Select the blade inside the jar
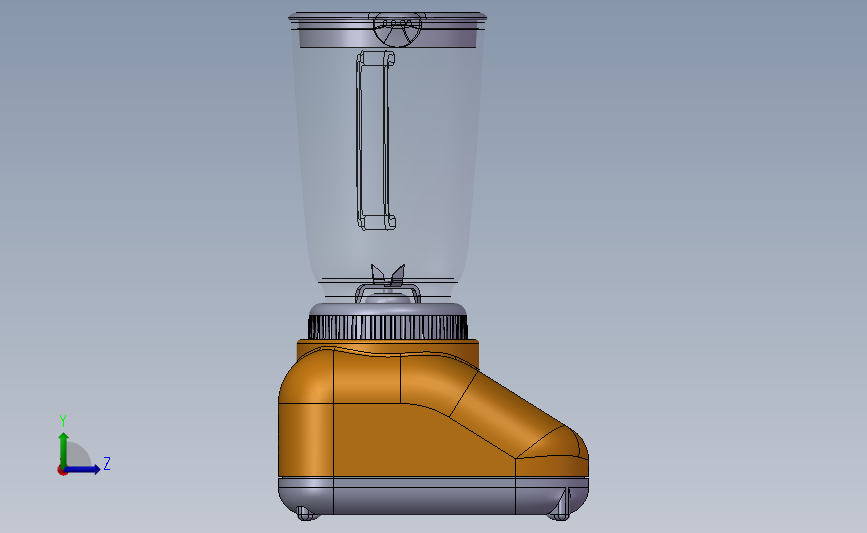 (388, 275)
